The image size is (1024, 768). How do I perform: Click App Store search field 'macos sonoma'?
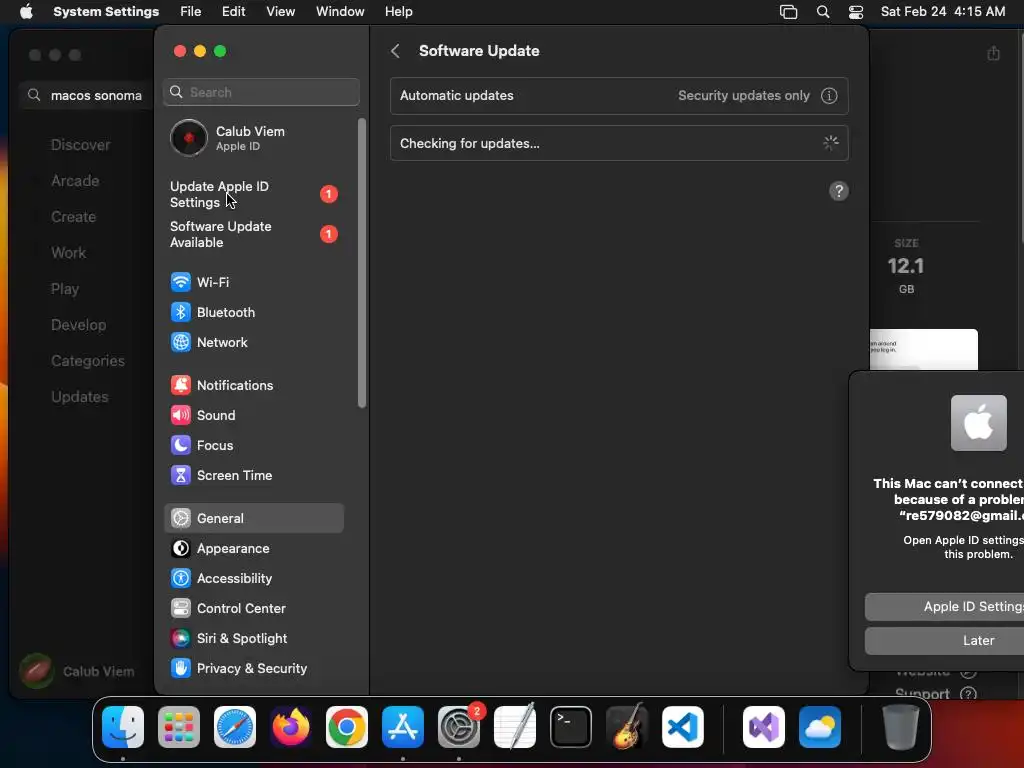(88, 95)
